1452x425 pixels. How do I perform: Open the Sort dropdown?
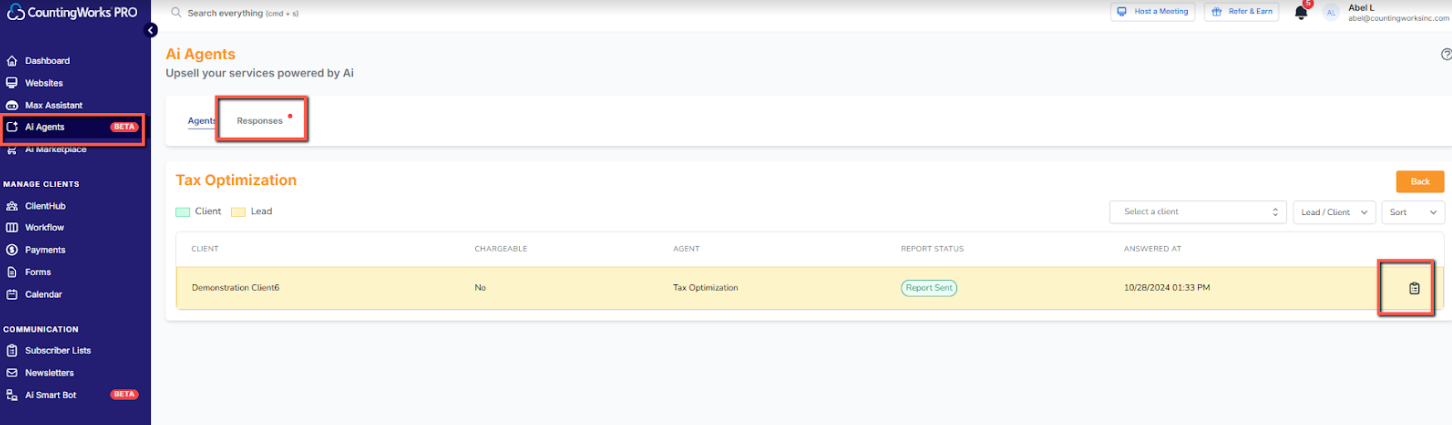tap(1413, 212)
